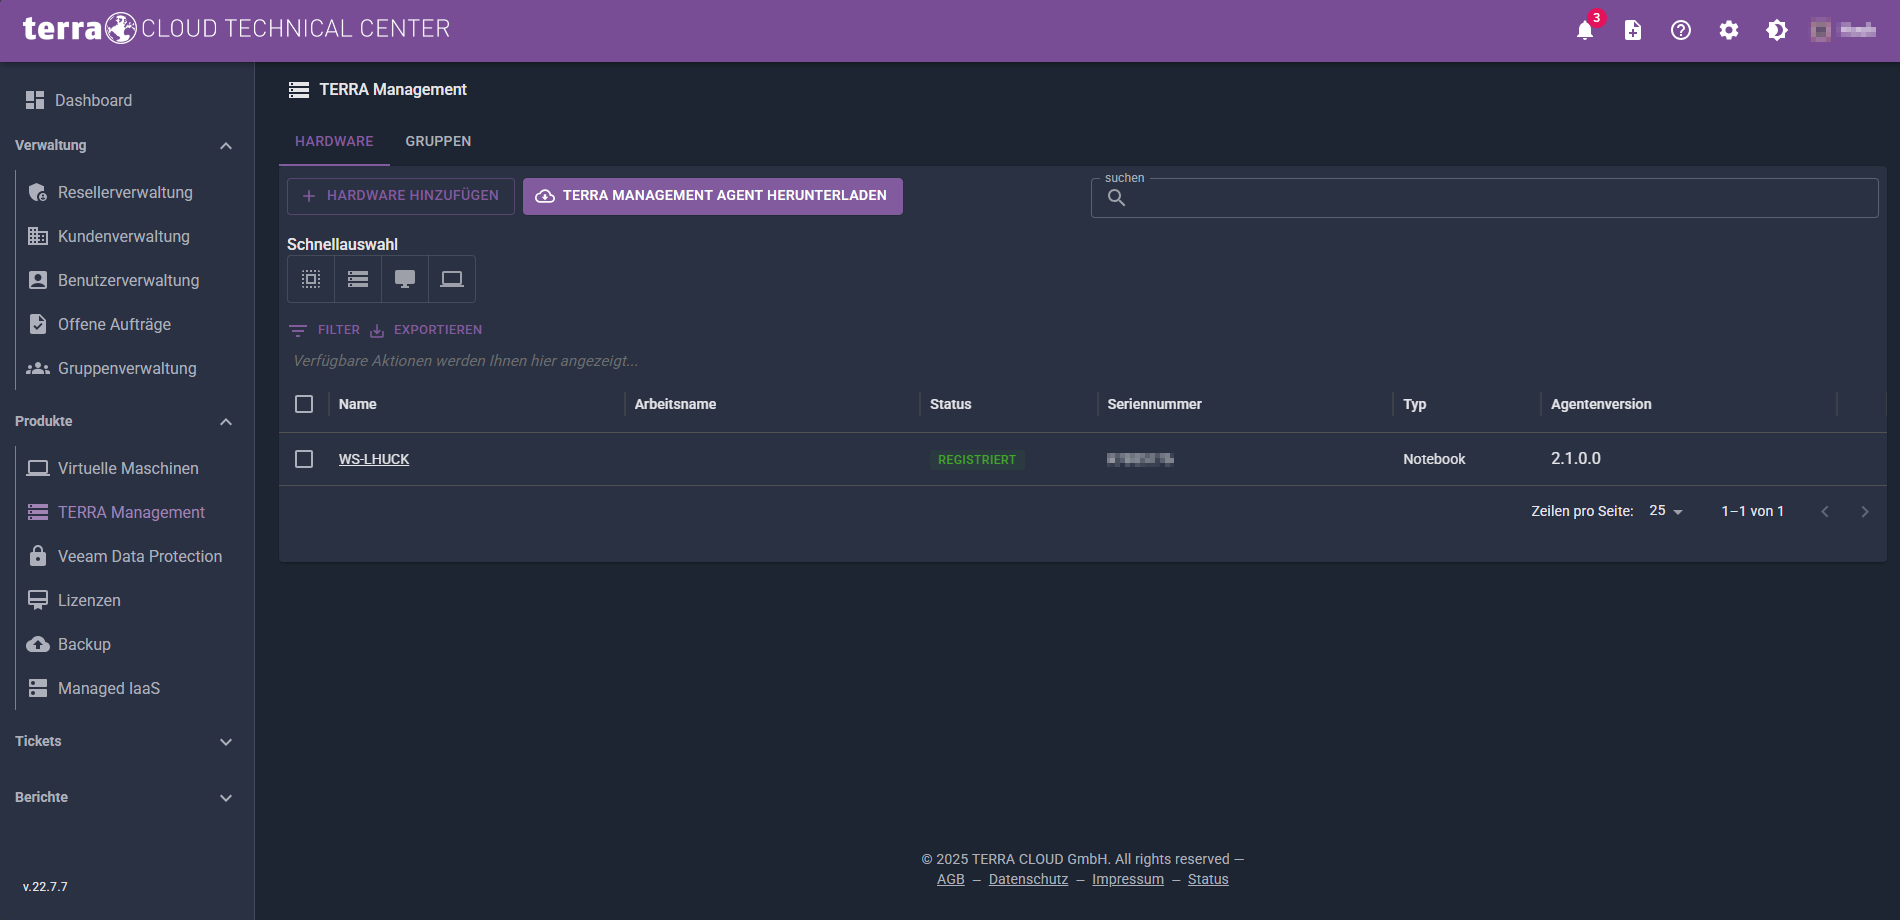
Task: Switch to the HARDWARE tab
Action: coord(334,141)
